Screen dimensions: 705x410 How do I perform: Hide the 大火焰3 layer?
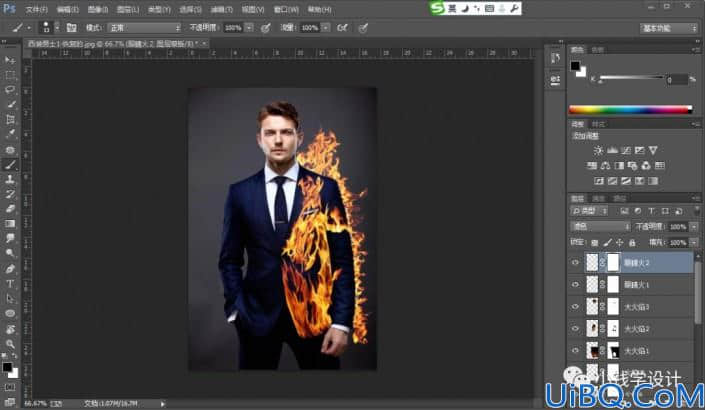point(575,307)
